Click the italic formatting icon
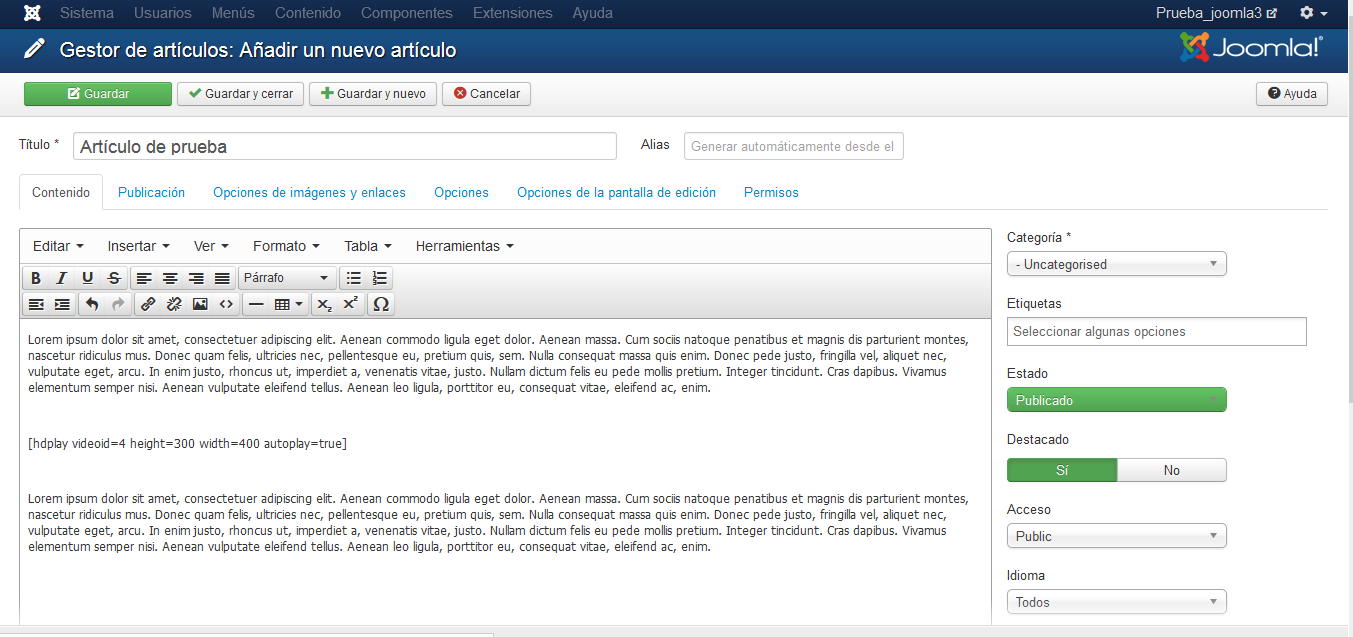The image size is (1353, 637). (62, 278)
